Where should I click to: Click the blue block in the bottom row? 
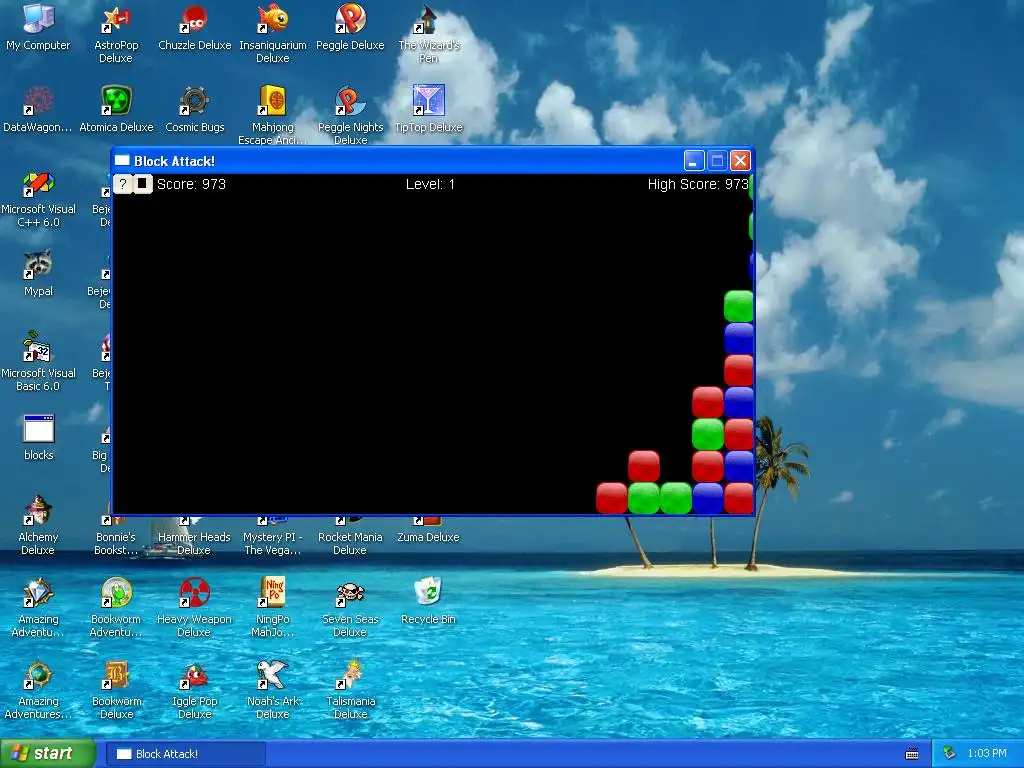point(707,498)
